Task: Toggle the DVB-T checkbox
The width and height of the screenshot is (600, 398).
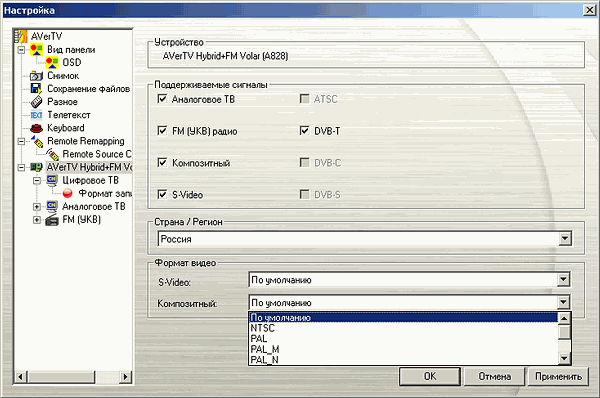Action: tap(305, 131)
